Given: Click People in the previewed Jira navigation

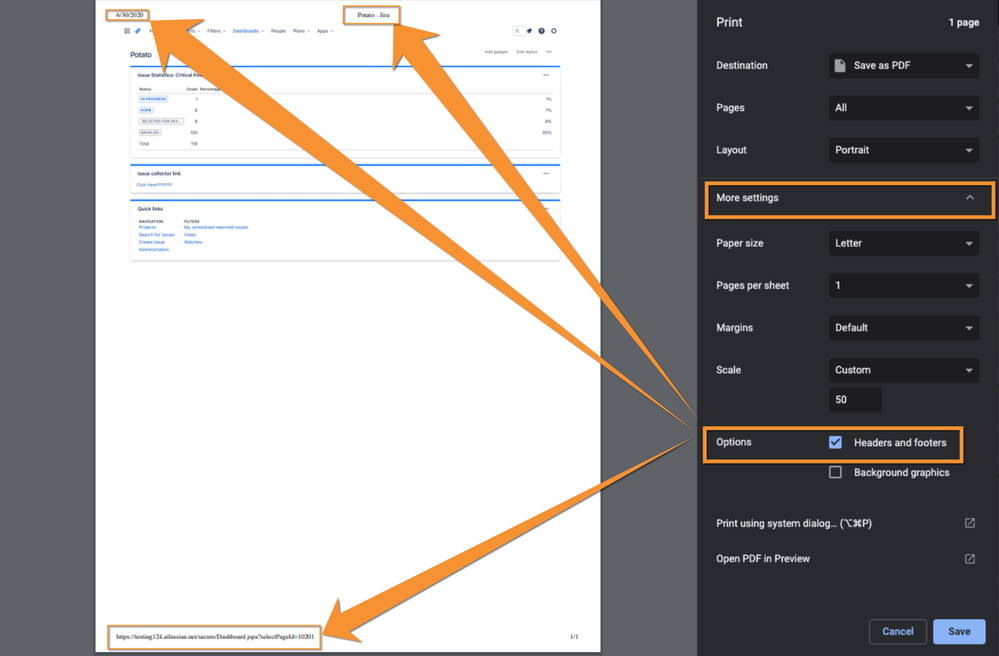Looking at the screenshot, I should (278, 31).
